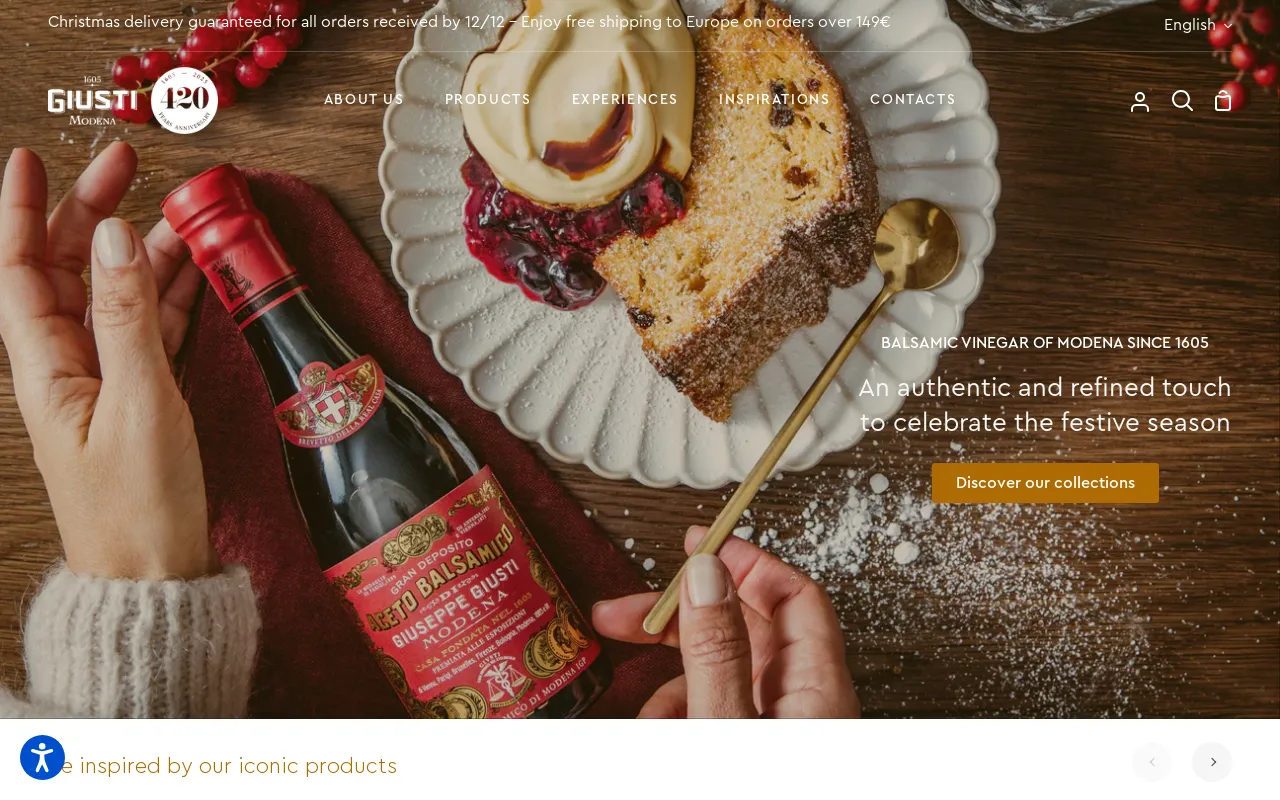Open the user account icon
The image size is (1280, 800).
pos(1140,101)
